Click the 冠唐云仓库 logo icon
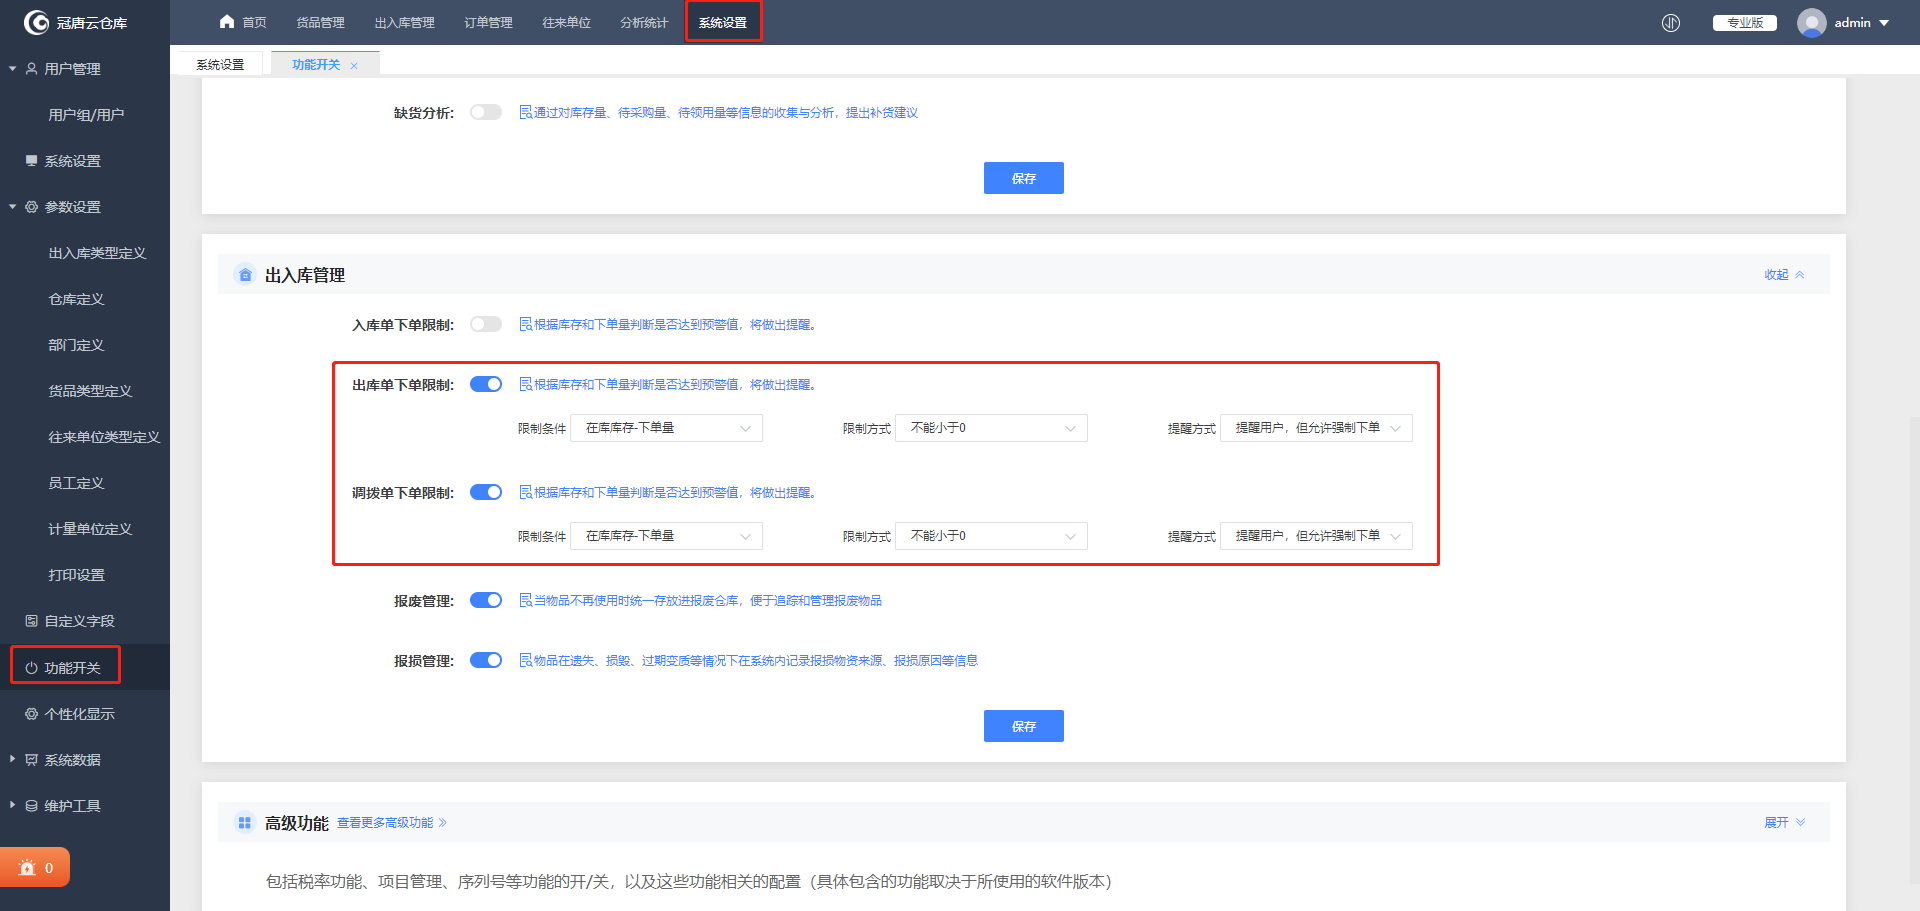 37,22
